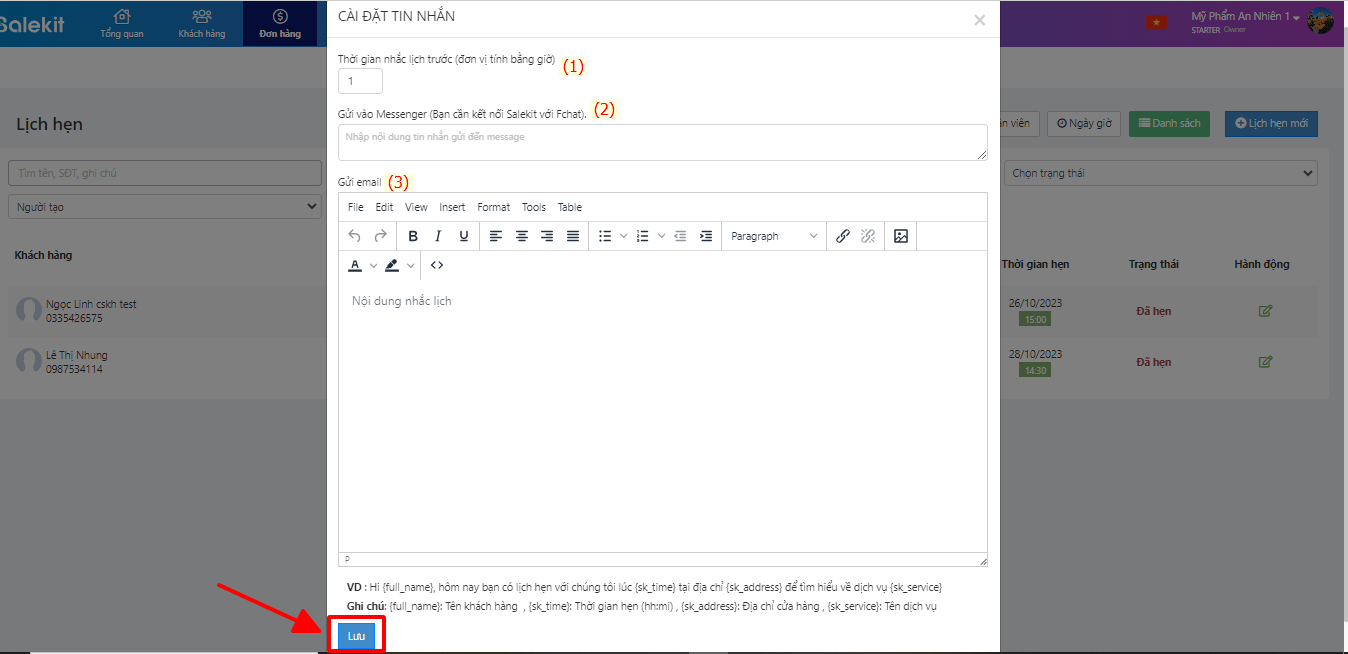This screenshot has height=654, width=1348.
Task: Insert a link via the chain icon
Action: 843,236
